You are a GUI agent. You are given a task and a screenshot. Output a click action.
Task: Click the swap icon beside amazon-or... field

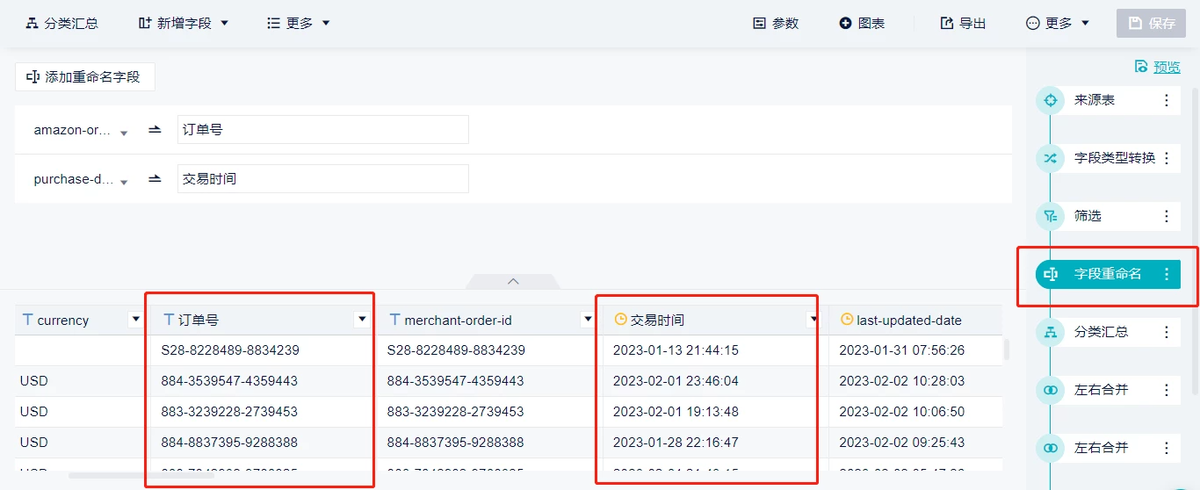click(155, 130)
